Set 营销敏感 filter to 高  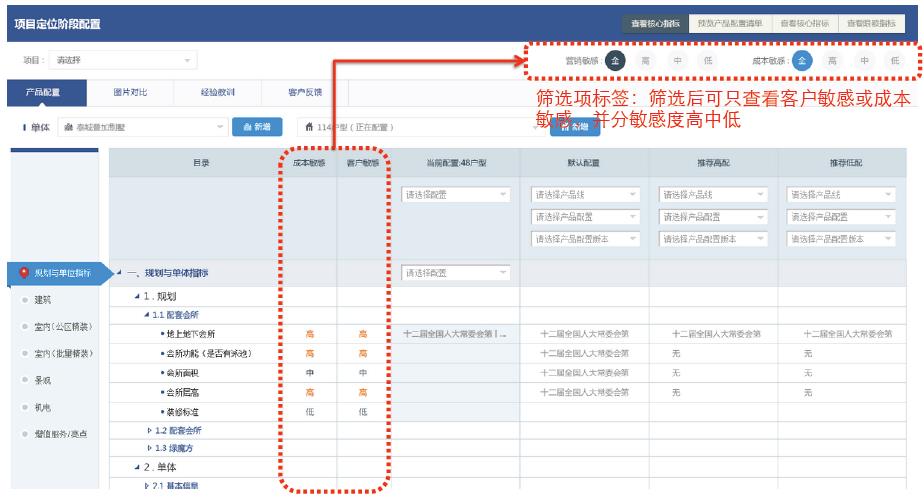tap(645, 60)
